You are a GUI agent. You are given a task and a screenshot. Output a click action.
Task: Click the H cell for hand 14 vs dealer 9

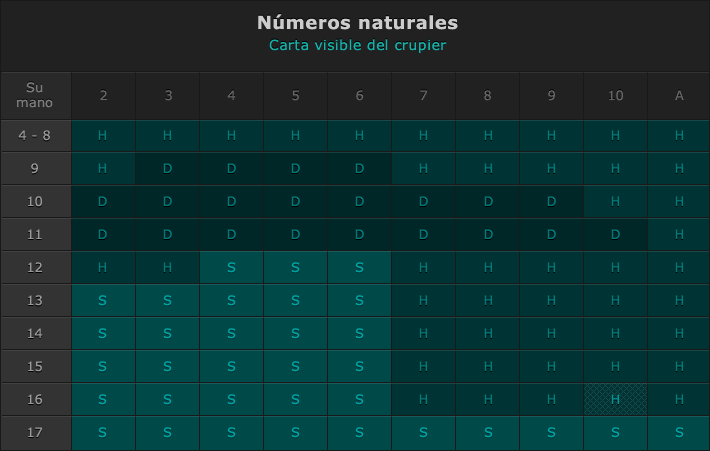[x=552, y=334]
